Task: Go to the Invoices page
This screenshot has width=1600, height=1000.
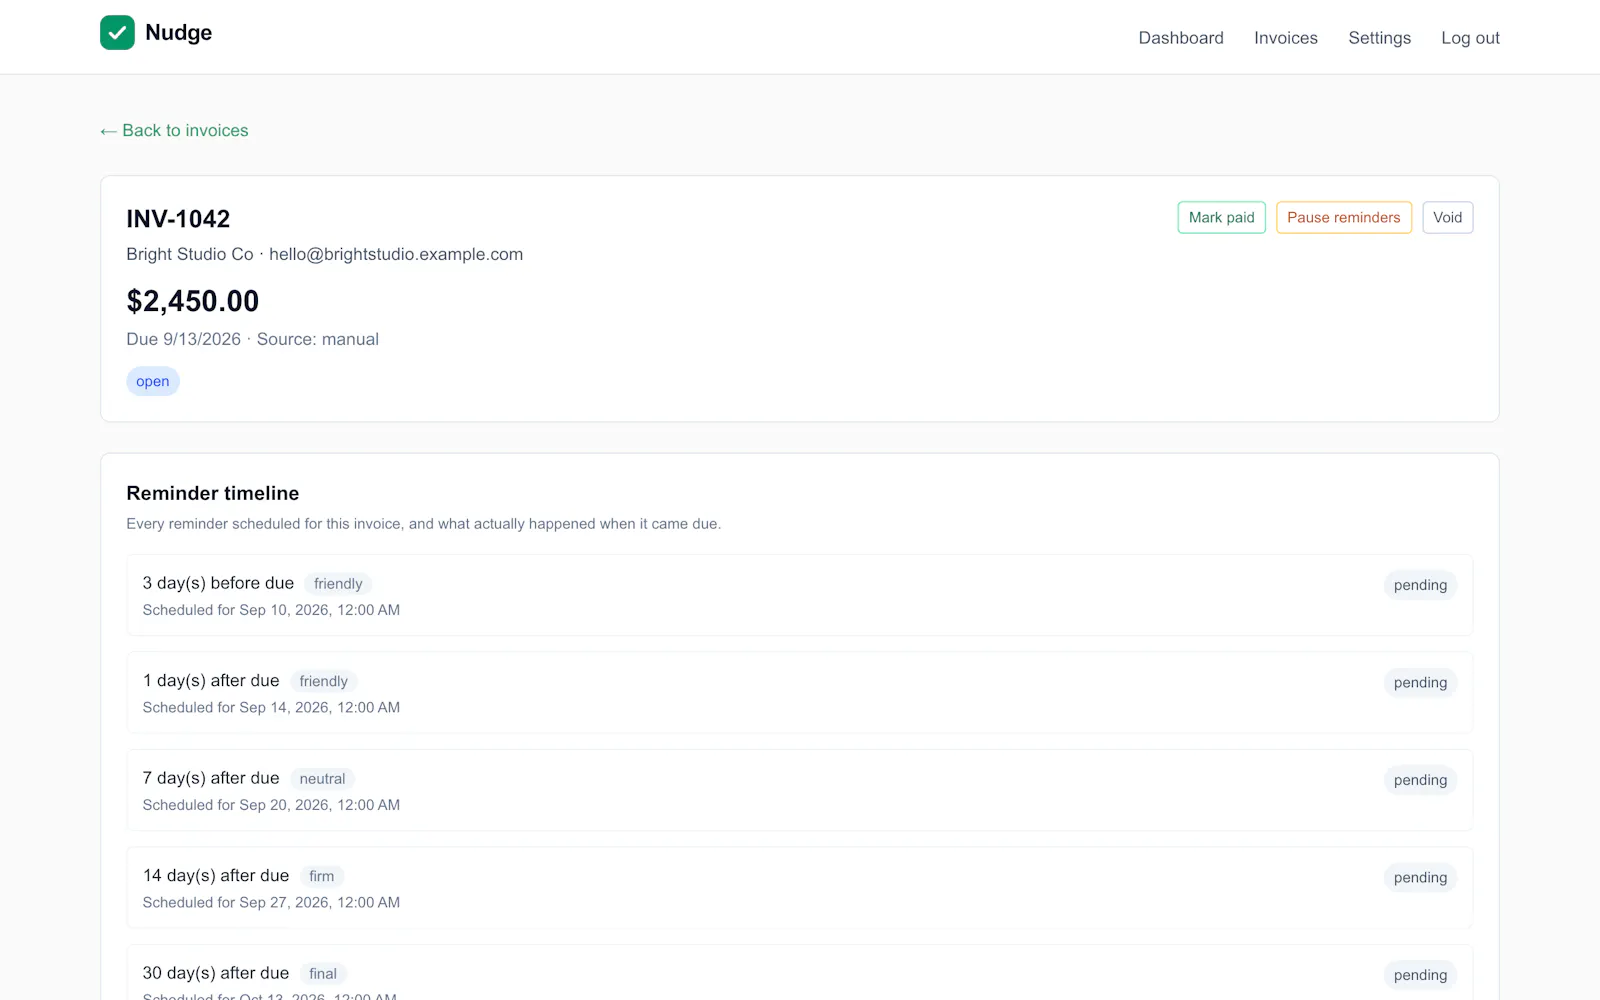Action: pos(1286,38)
